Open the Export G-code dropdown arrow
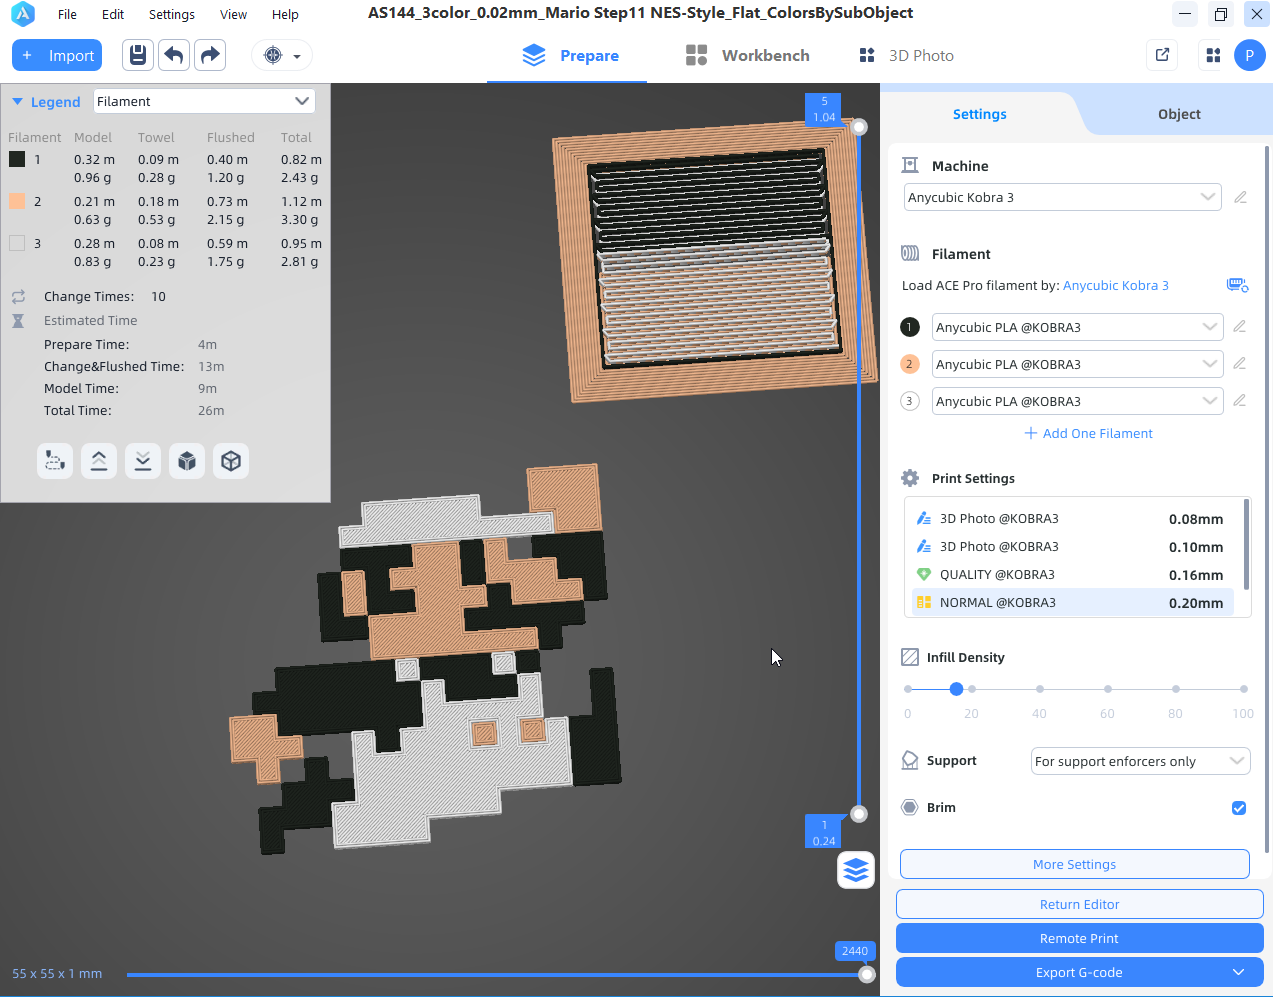This screenshot has height=997, width=1273. [1239, 972]
